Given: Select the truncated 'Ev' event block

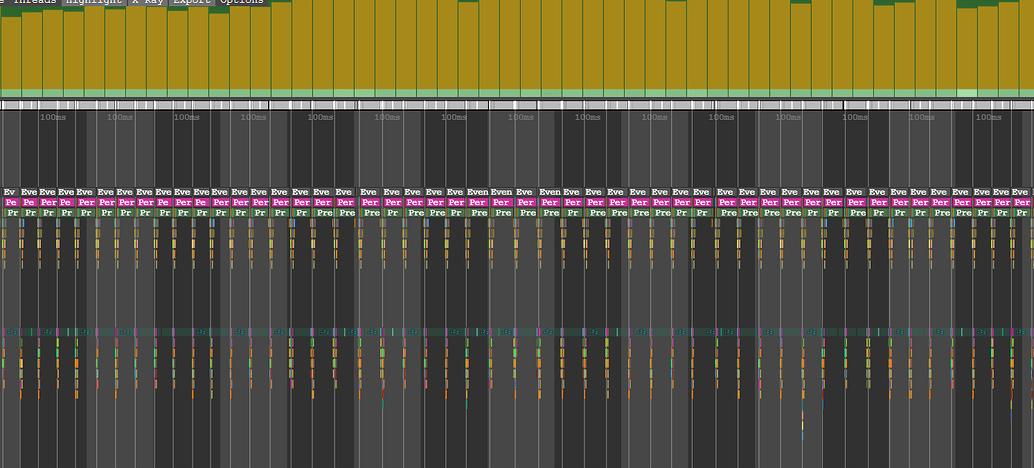Looking at the screenshot, I should 10,192.
